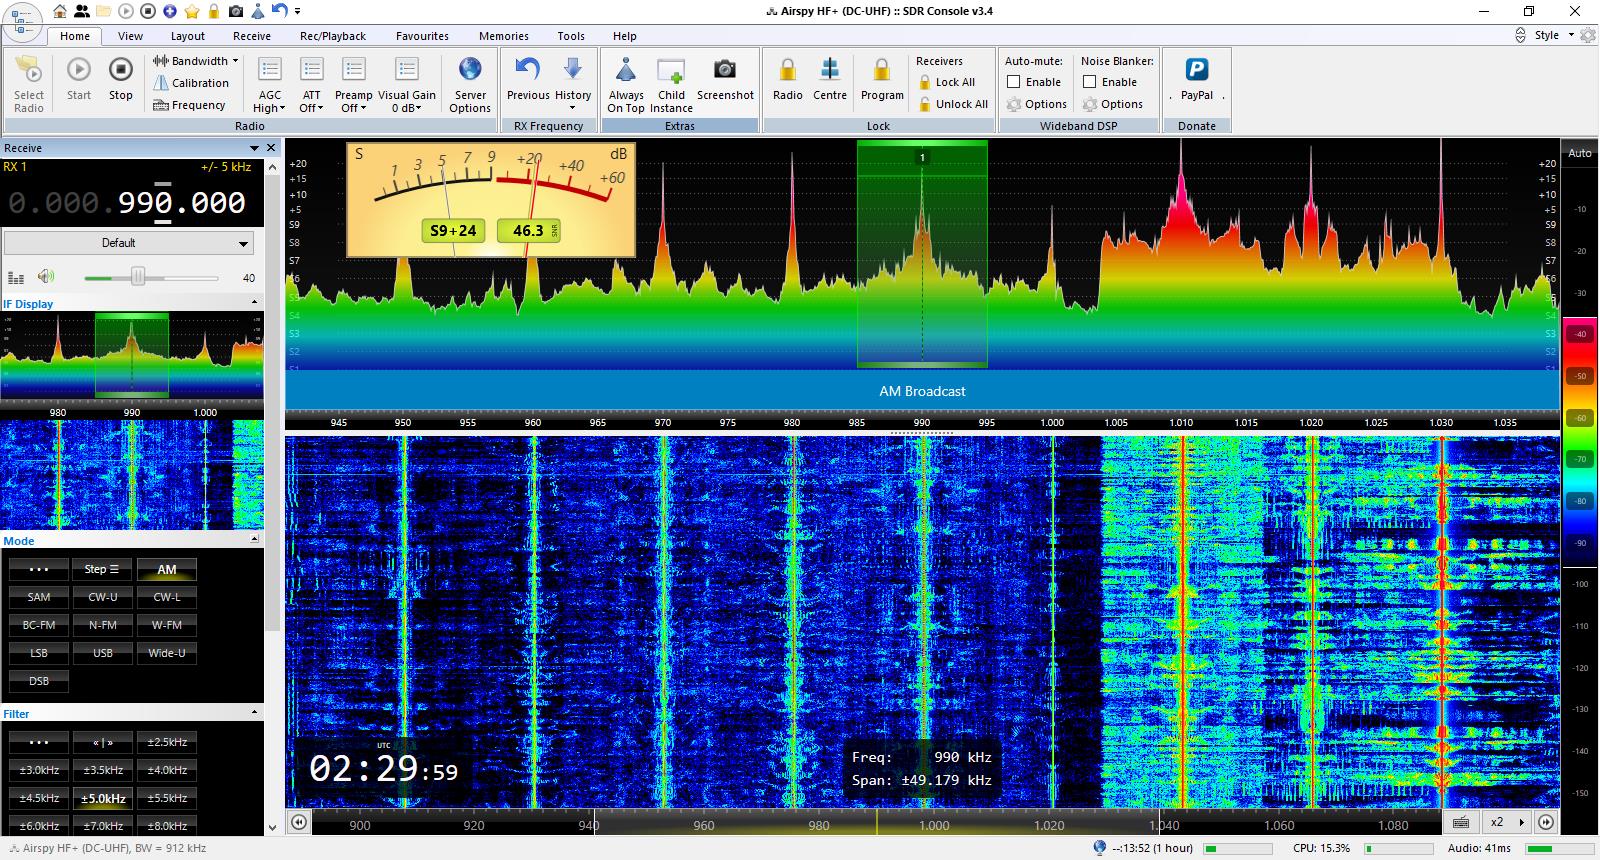Expand the AGC High dropdown
Image resolution: width=1600 pixels, height=860 pixels.
270,84
